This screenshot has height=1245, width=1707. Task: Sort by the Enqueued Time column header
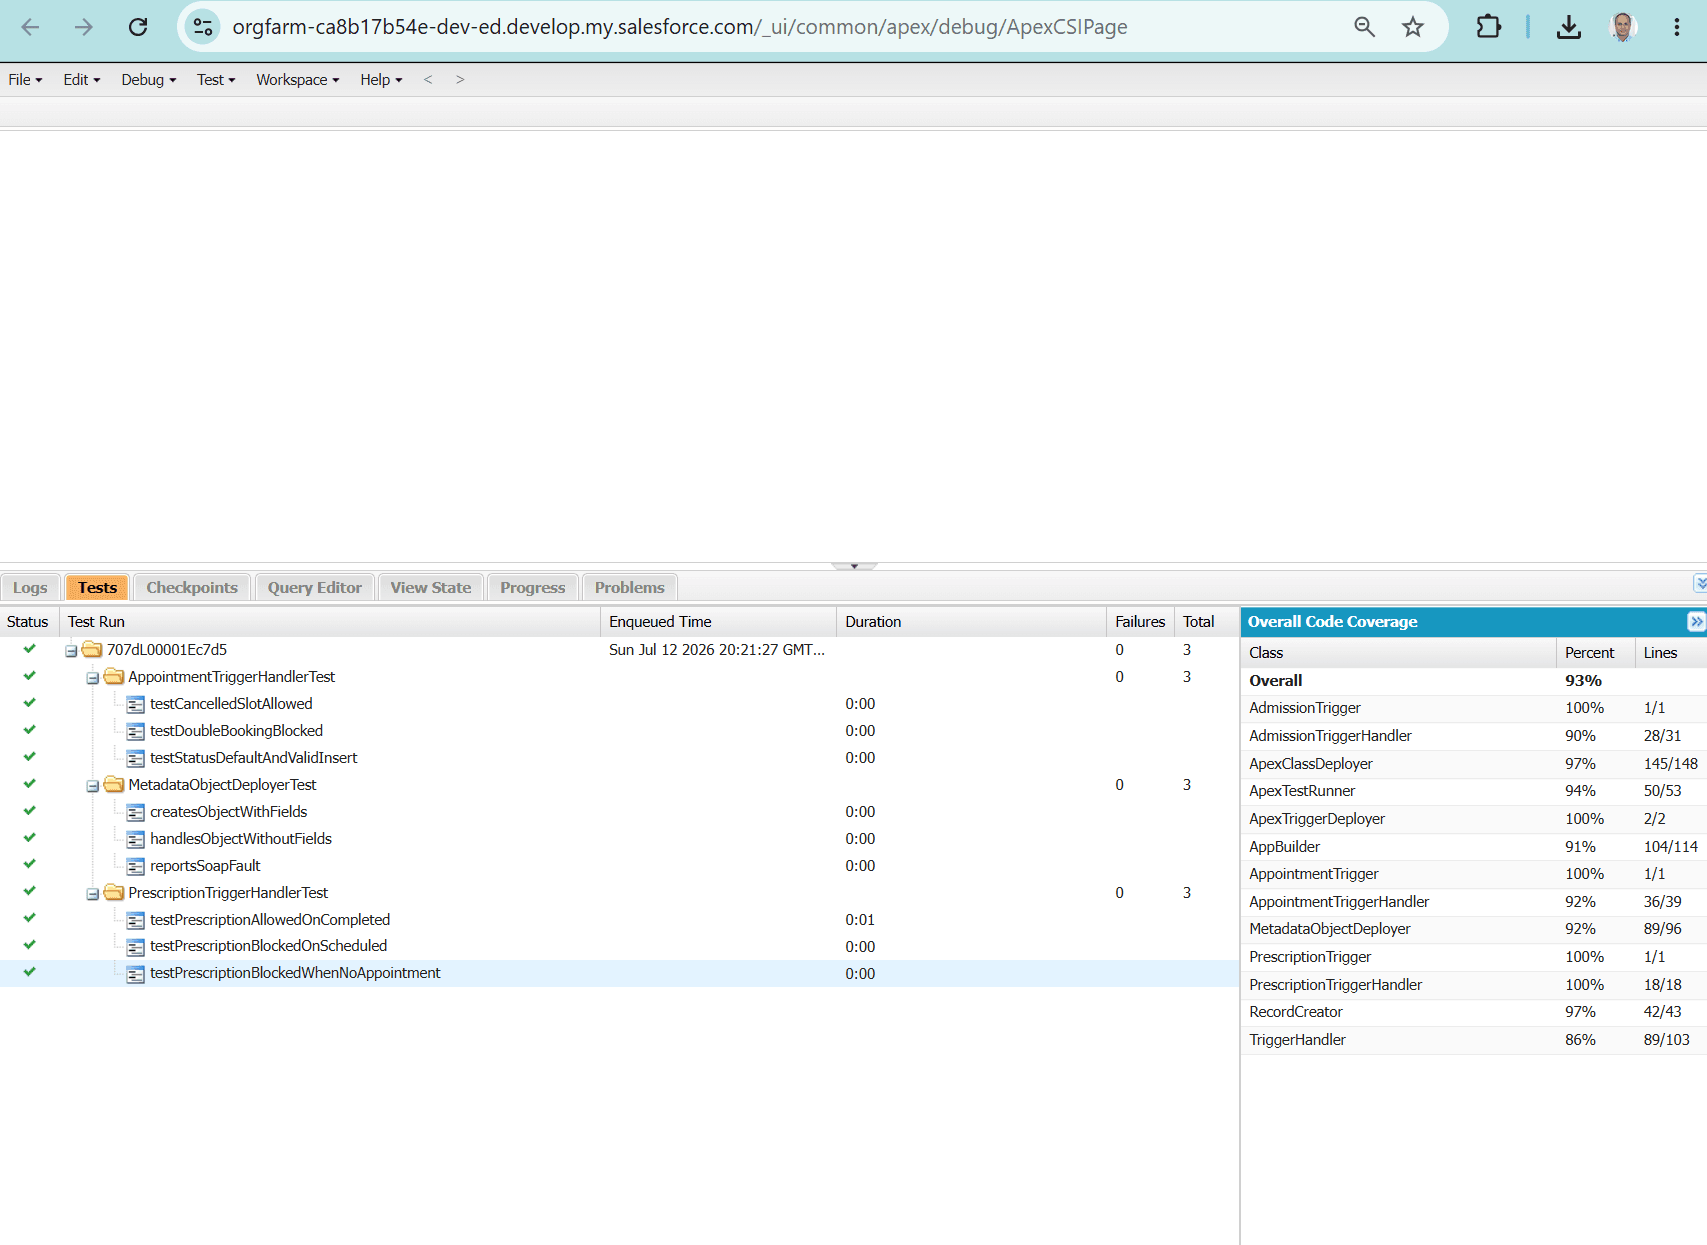[718, 622]
